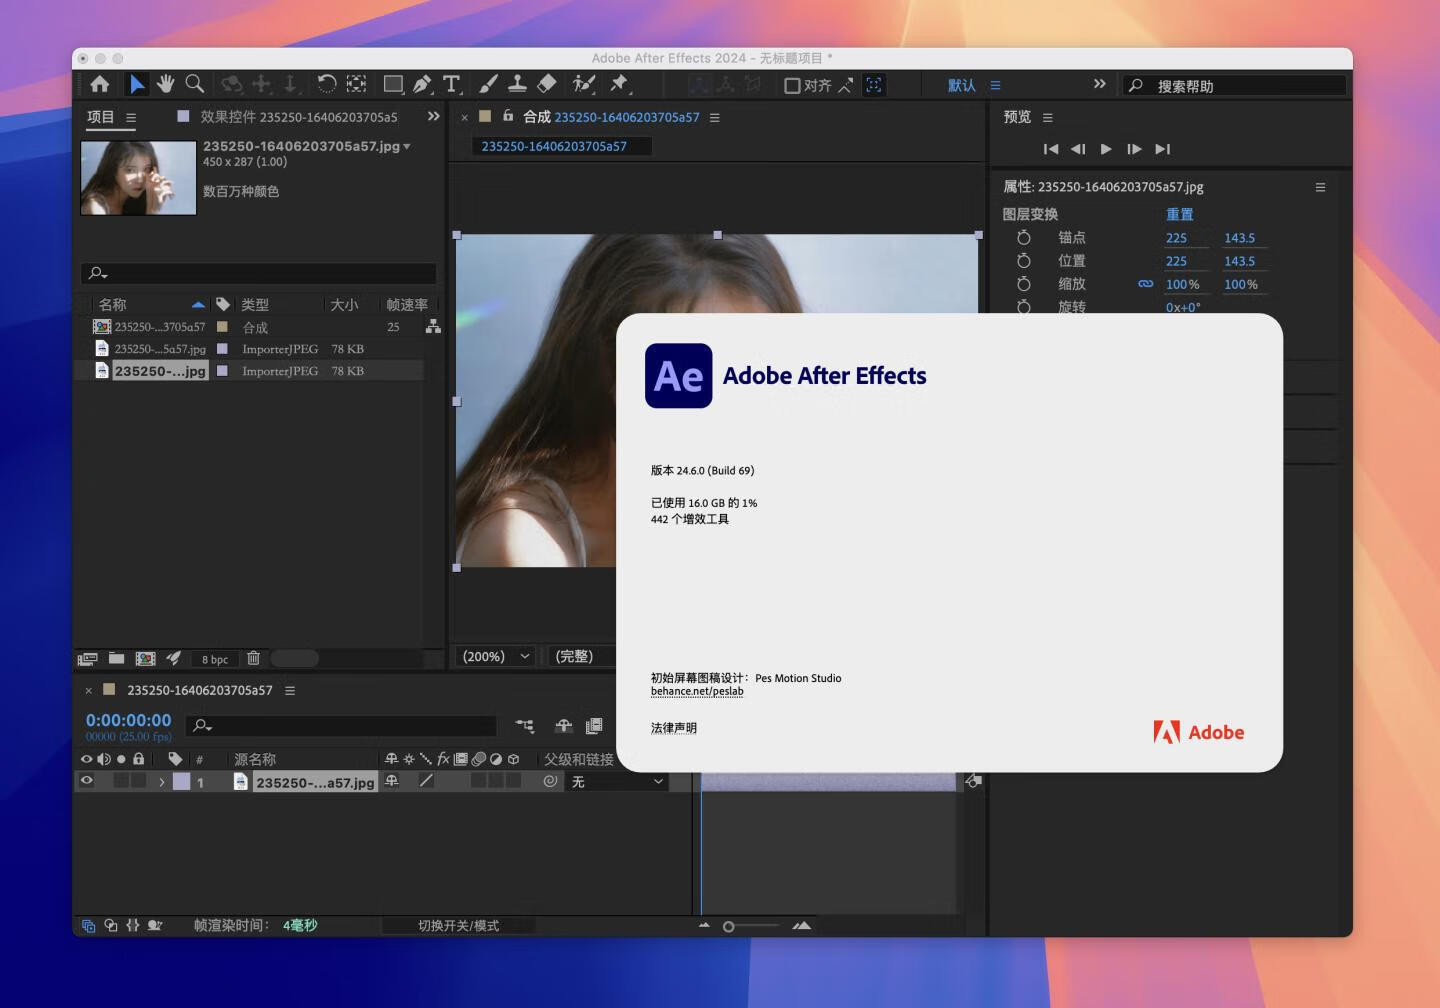1440x1008 pixels.
Task: Click the Shy layers hide icon in timeline
Action: tap(564, 726)
